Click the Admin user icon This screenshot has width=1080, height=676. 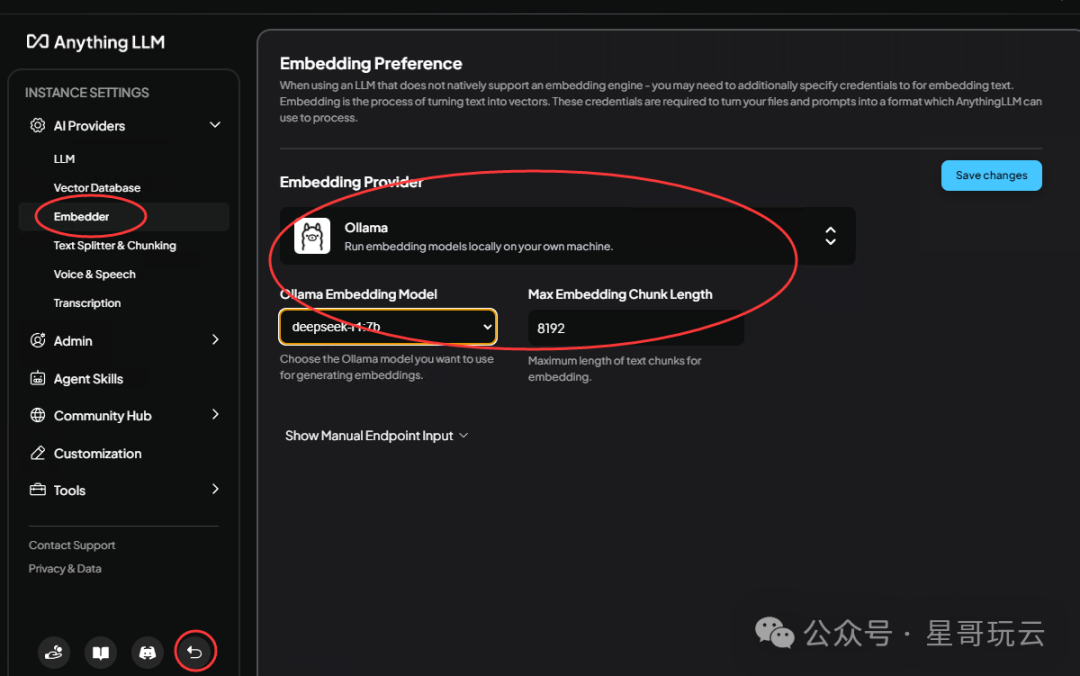(x=37, y=340)
